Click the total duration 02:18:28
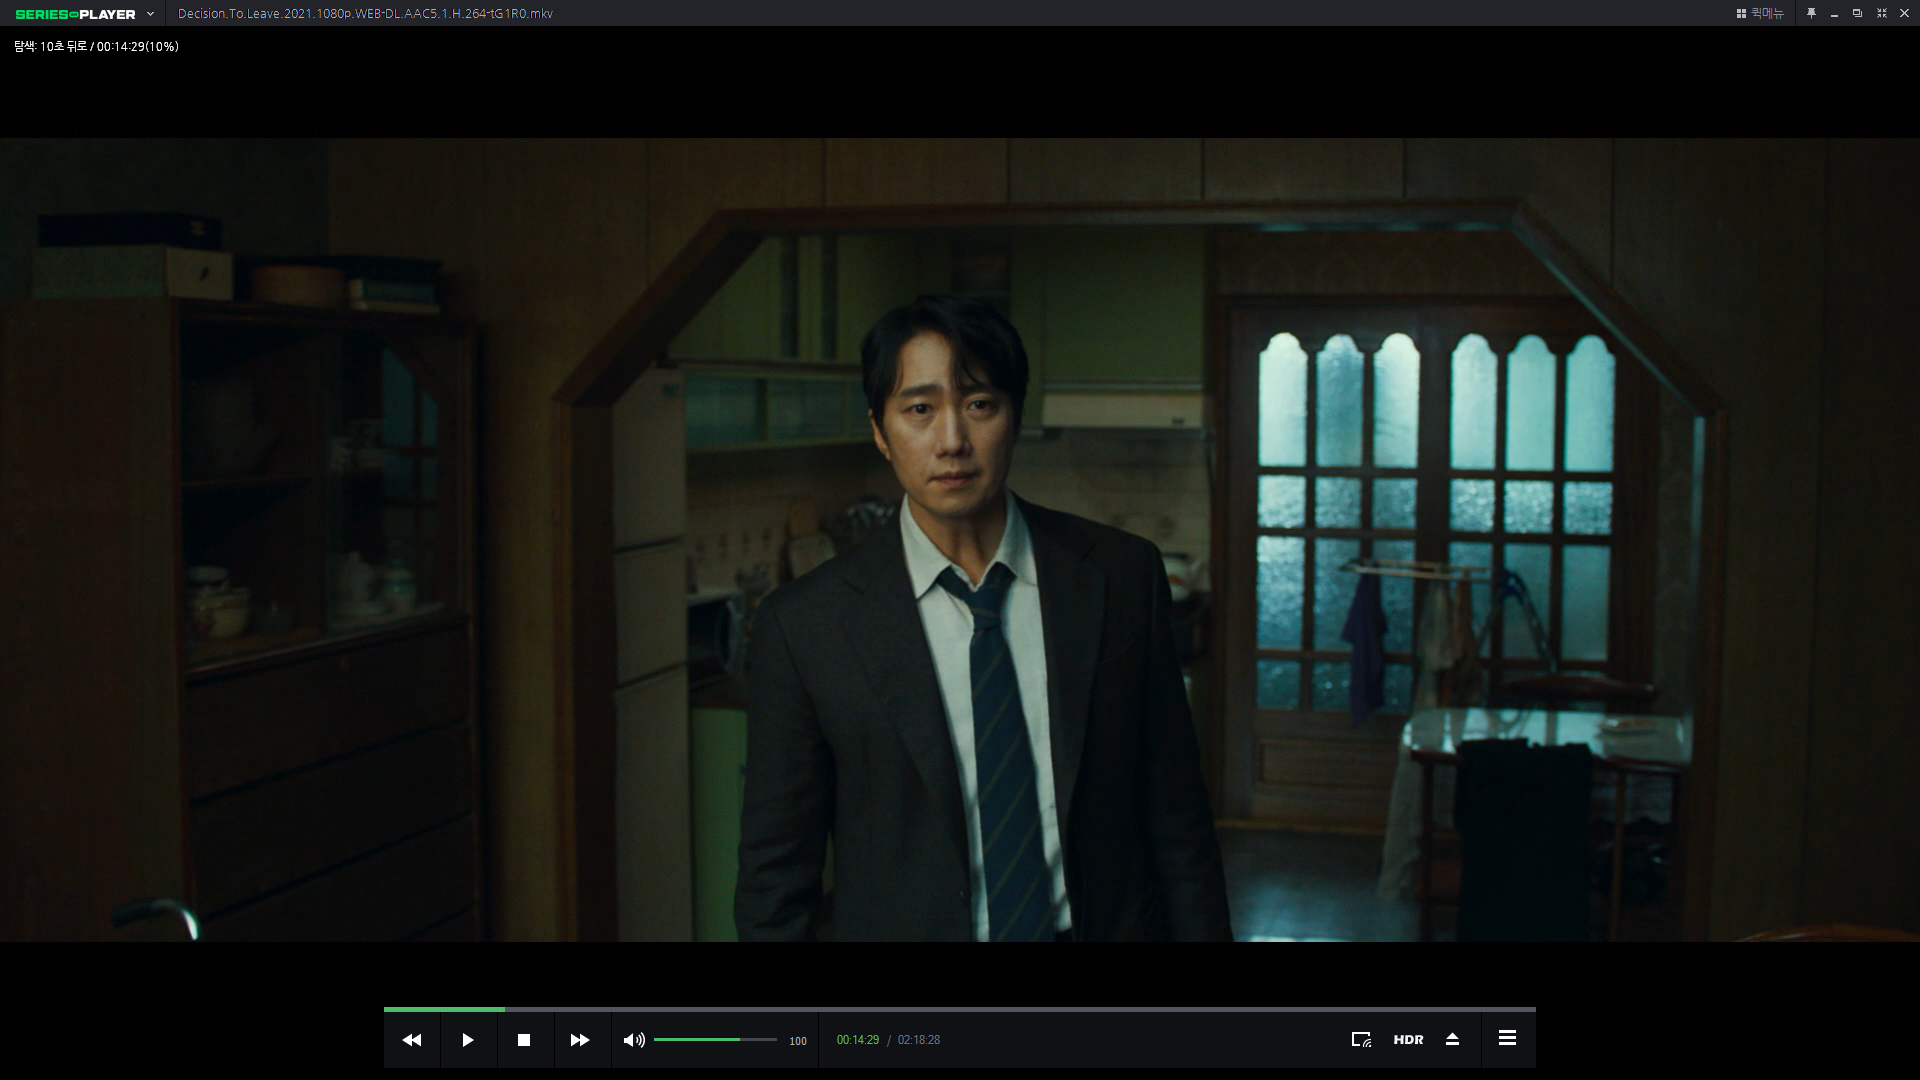The height and width of the screenshot is (1080, 1920). click(x=919, y=1040)
